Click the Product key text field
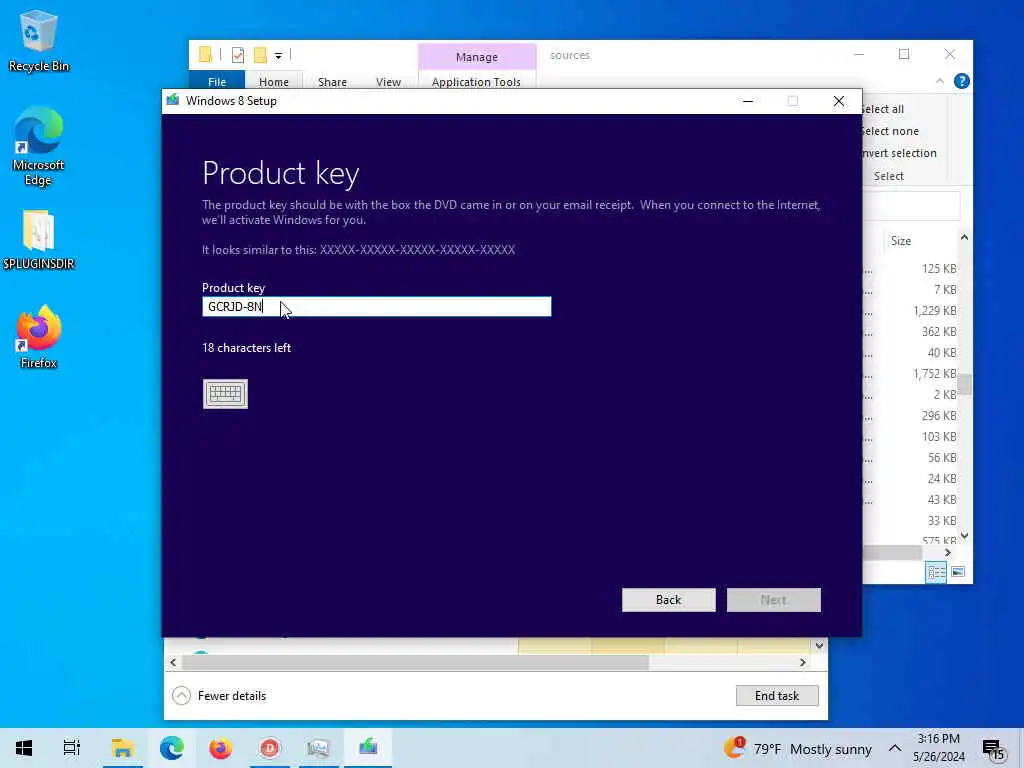This screenshot has width=1024, height=768. coord(377,307)
